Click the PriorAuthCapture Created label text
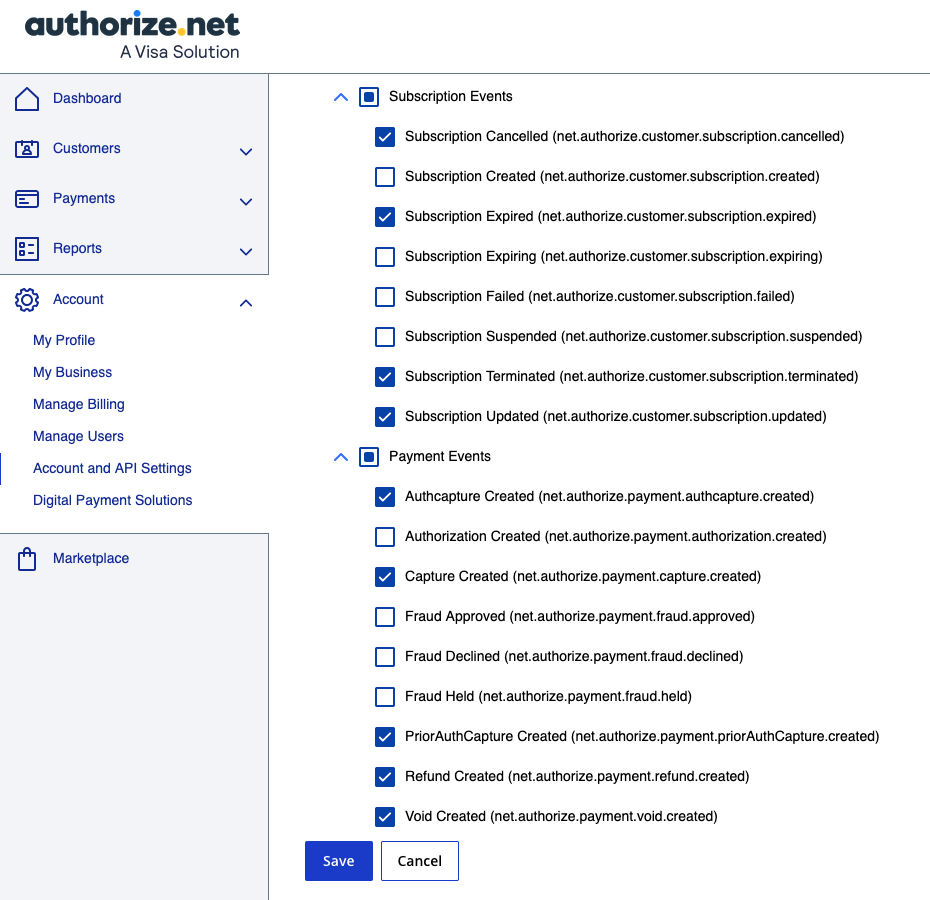The height and width of the screenshot is (900, 930). 642,737
